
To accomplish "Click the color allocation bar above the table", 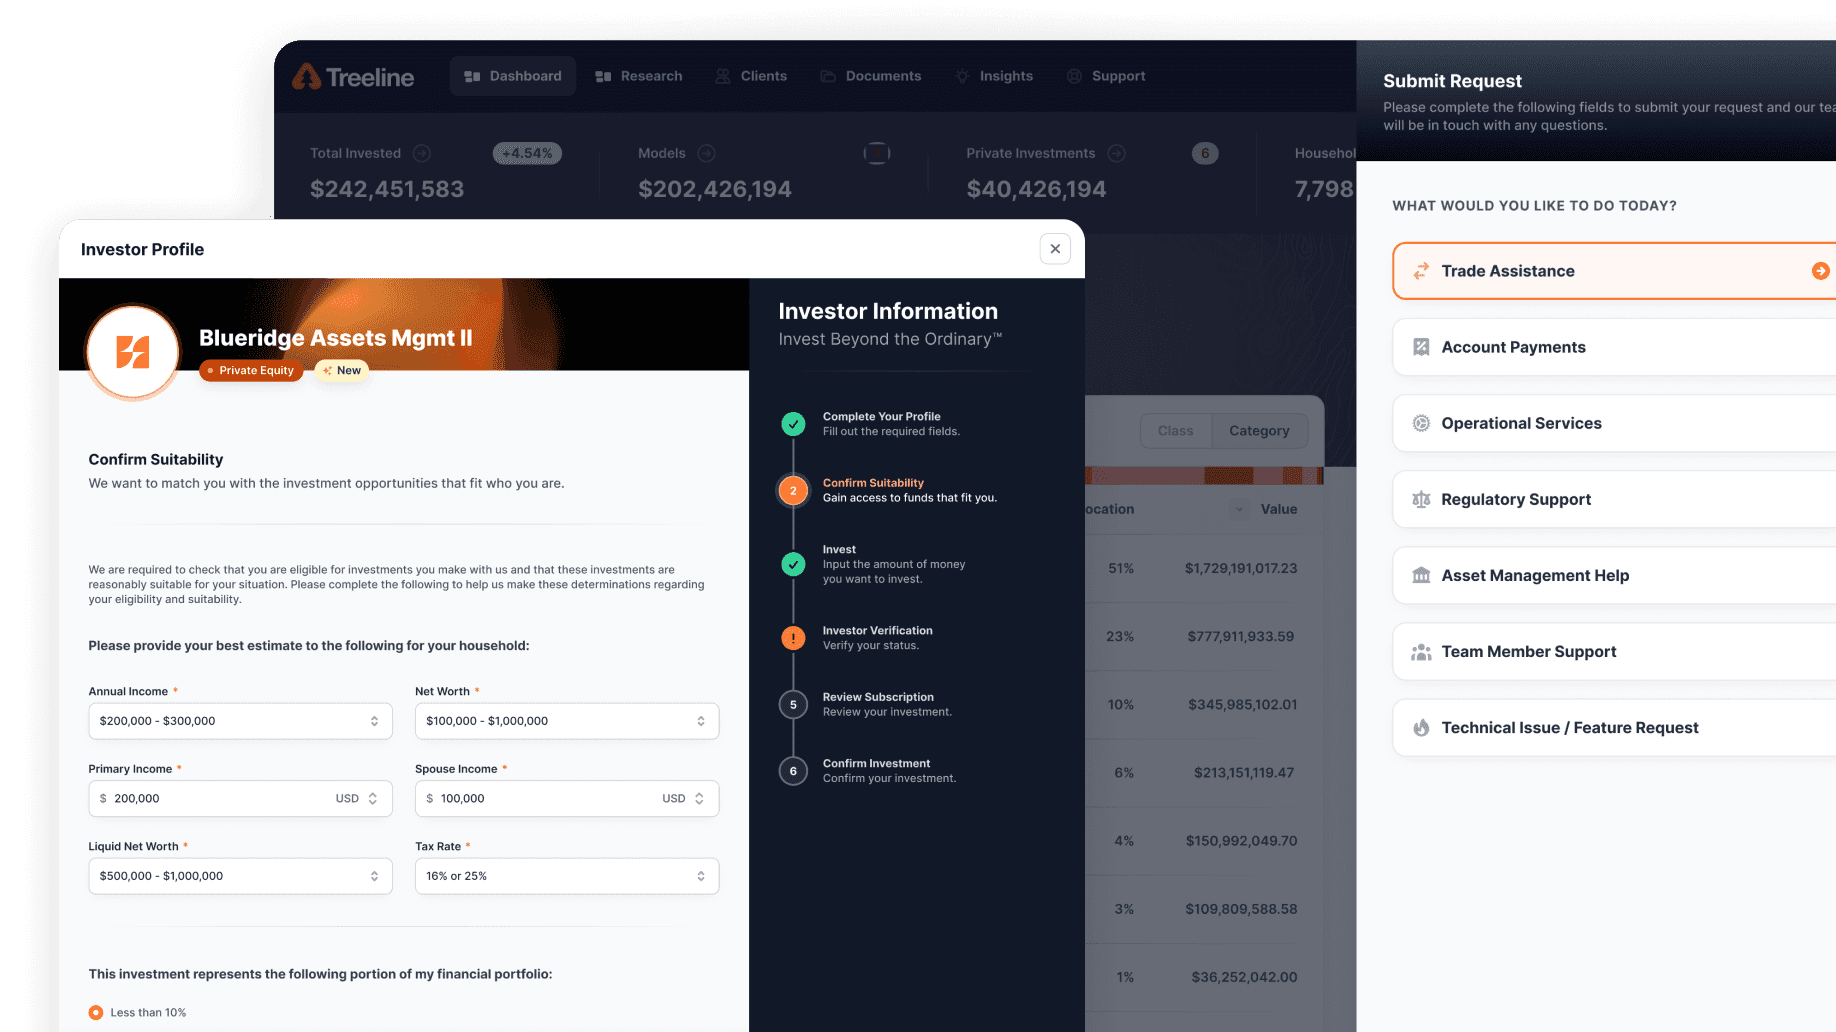I will (x=1204, y=476).
